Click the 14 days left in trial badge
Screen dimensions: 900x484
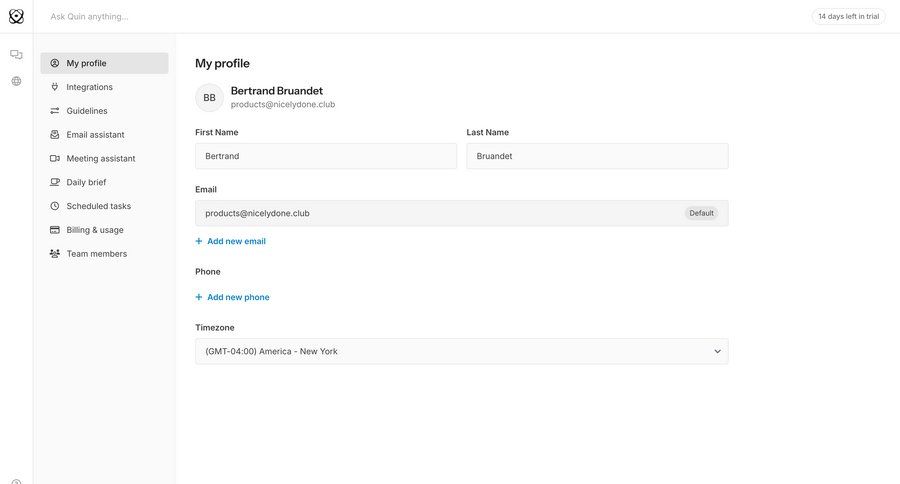(848, 16)
